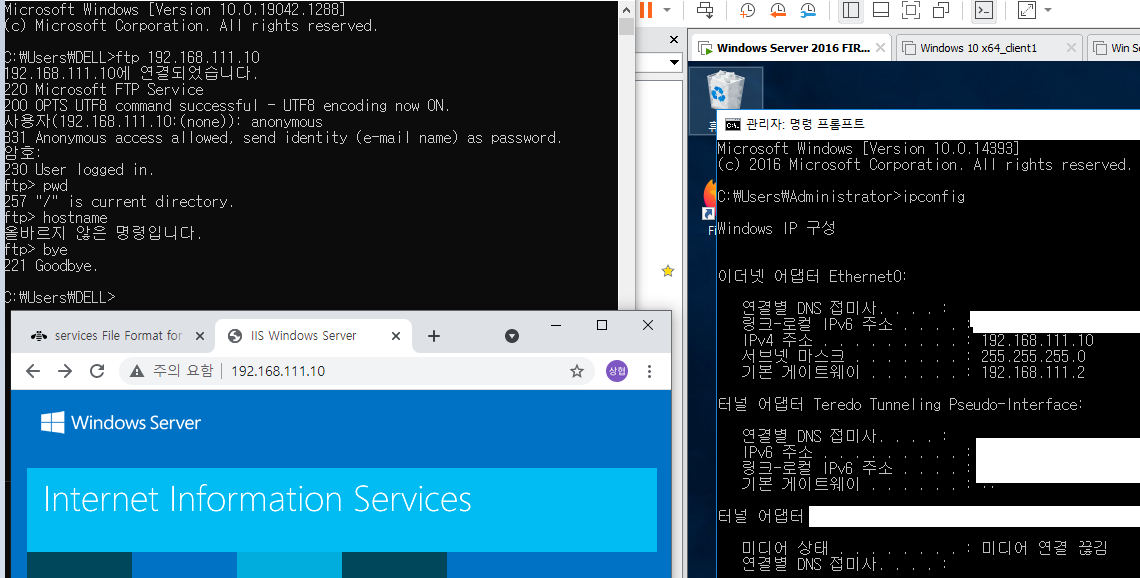The height and width of the screenshot is (578, 1140).
Task: Click the default gateway 192.168.111.2 value
Action: [1033, 372]
